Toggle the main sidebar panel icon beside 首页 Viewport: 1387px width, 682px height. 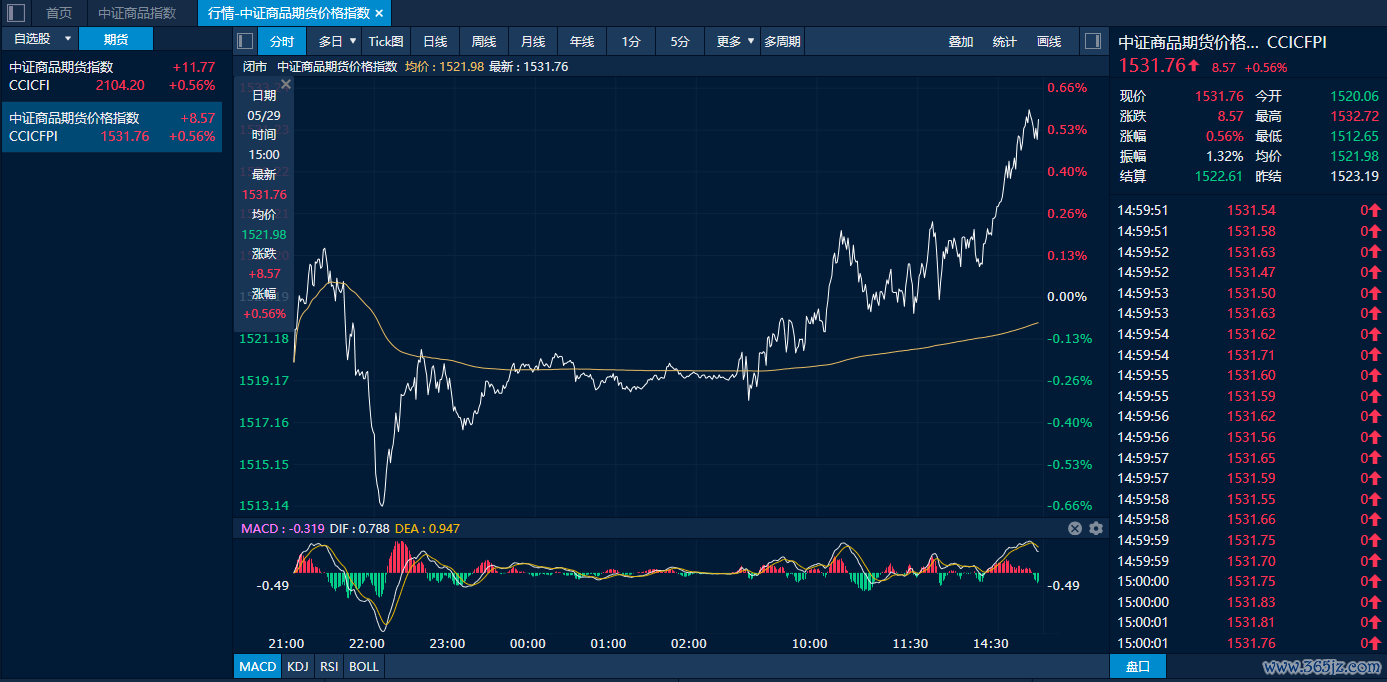pyautogui.click(x=16, y=13)
